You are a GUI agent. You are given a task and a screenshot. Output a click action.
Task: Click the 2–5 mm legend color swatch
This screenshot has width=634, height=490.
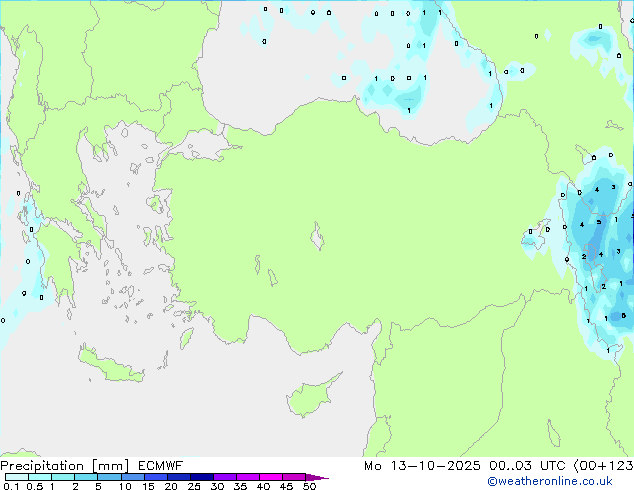pos(86,477)
